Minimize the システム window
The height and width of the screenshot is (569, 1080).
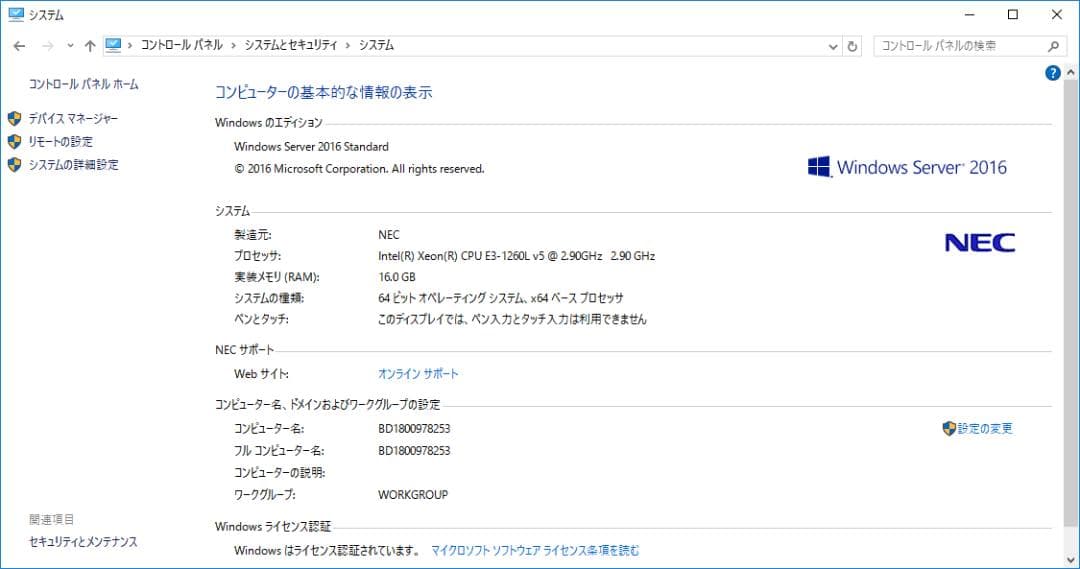pos(970,14)
